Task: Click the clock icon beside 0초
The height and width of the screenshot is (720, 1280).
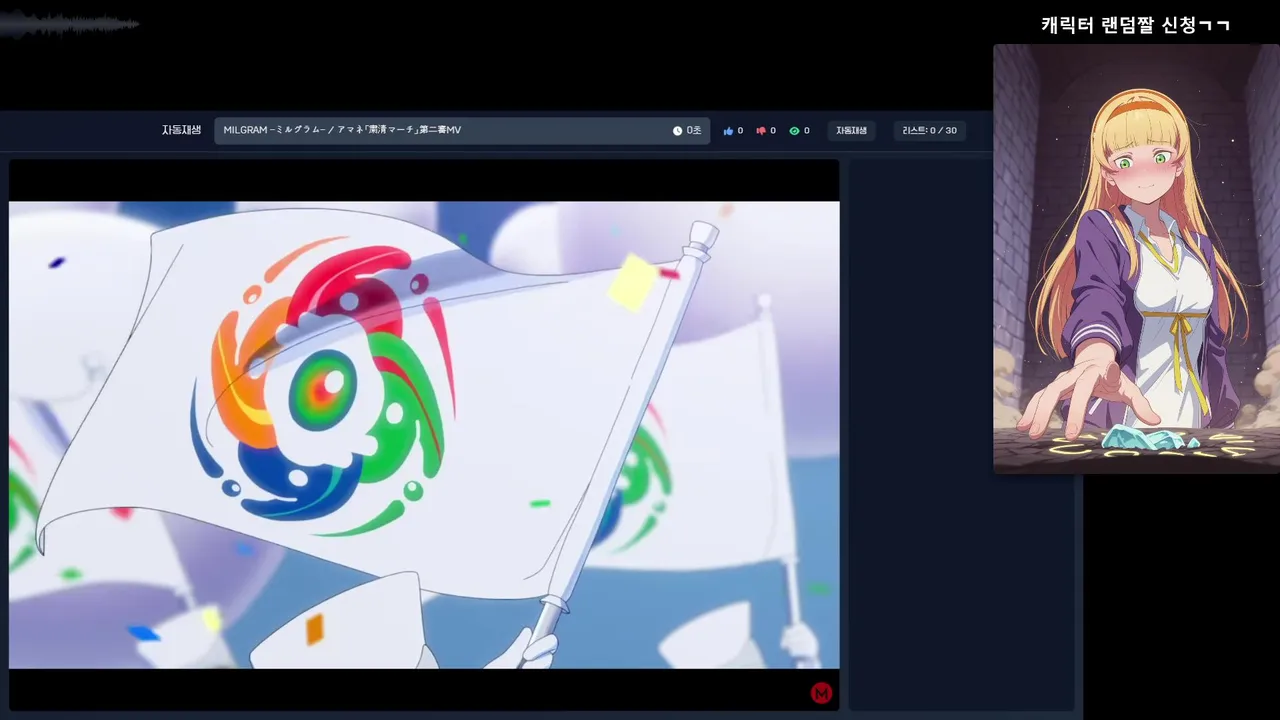Action: (677, 131)
